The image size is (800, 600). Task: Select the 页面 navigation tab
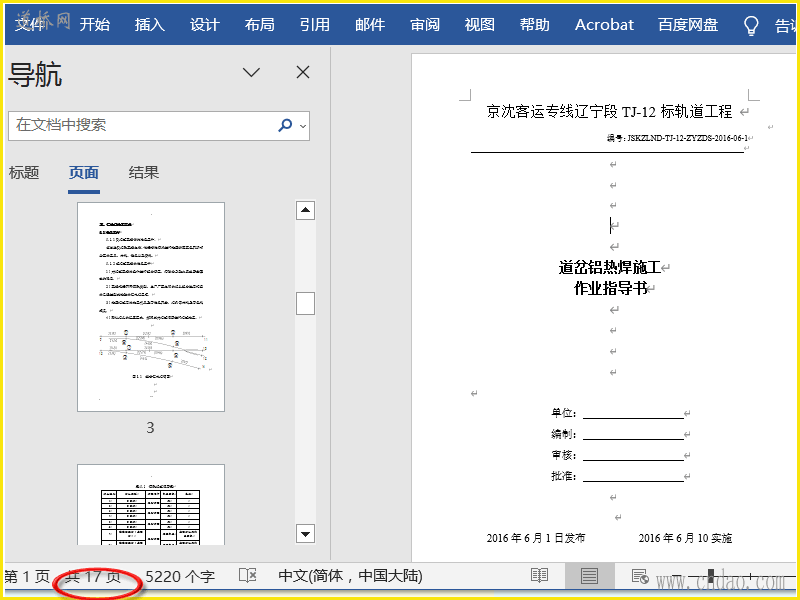84,172
